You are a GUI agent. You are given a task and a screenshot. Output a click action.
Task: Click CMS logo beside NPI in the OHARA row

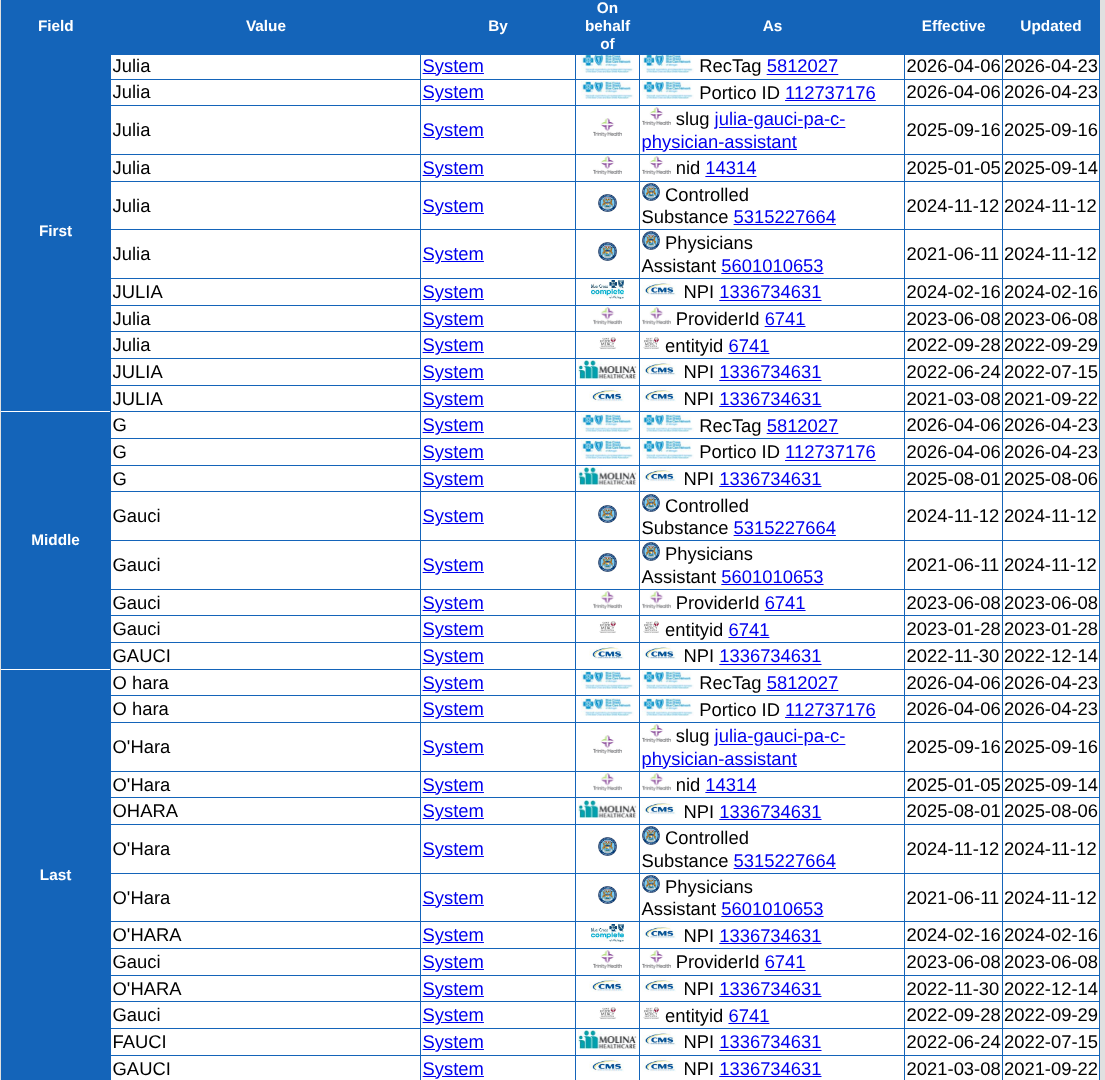[660, 809]
